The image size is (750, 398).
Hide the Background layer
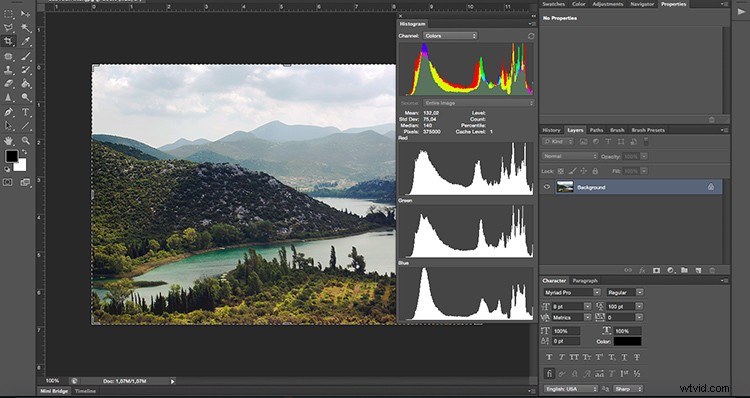tap(547, 188)
